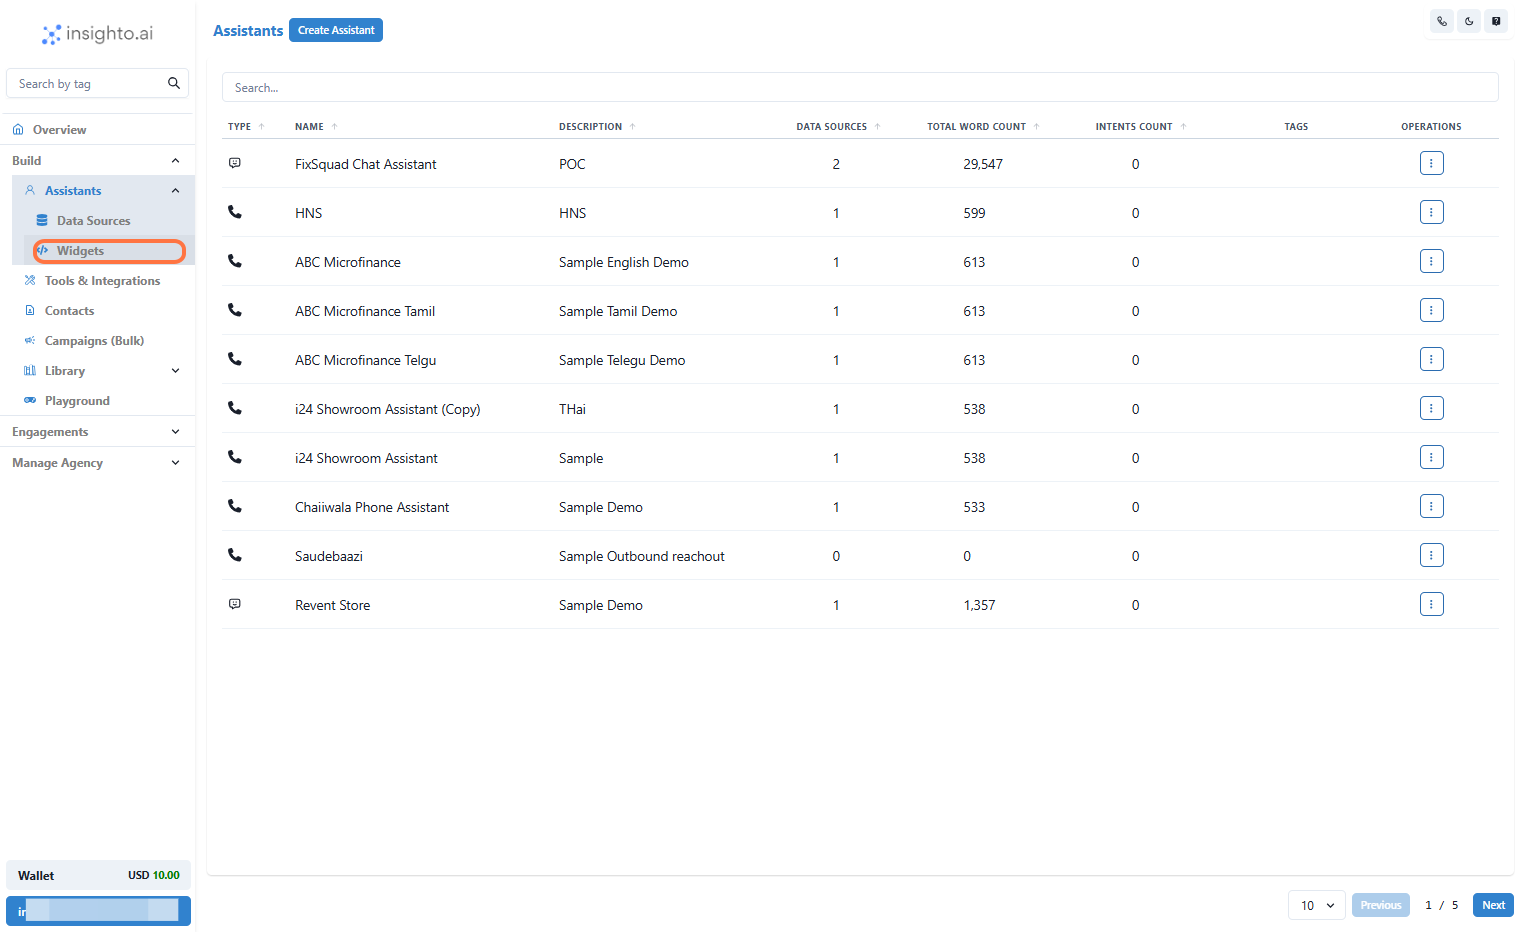Sort by Intents Count arrow
1526x932 pixels.
coord(1184,127)
